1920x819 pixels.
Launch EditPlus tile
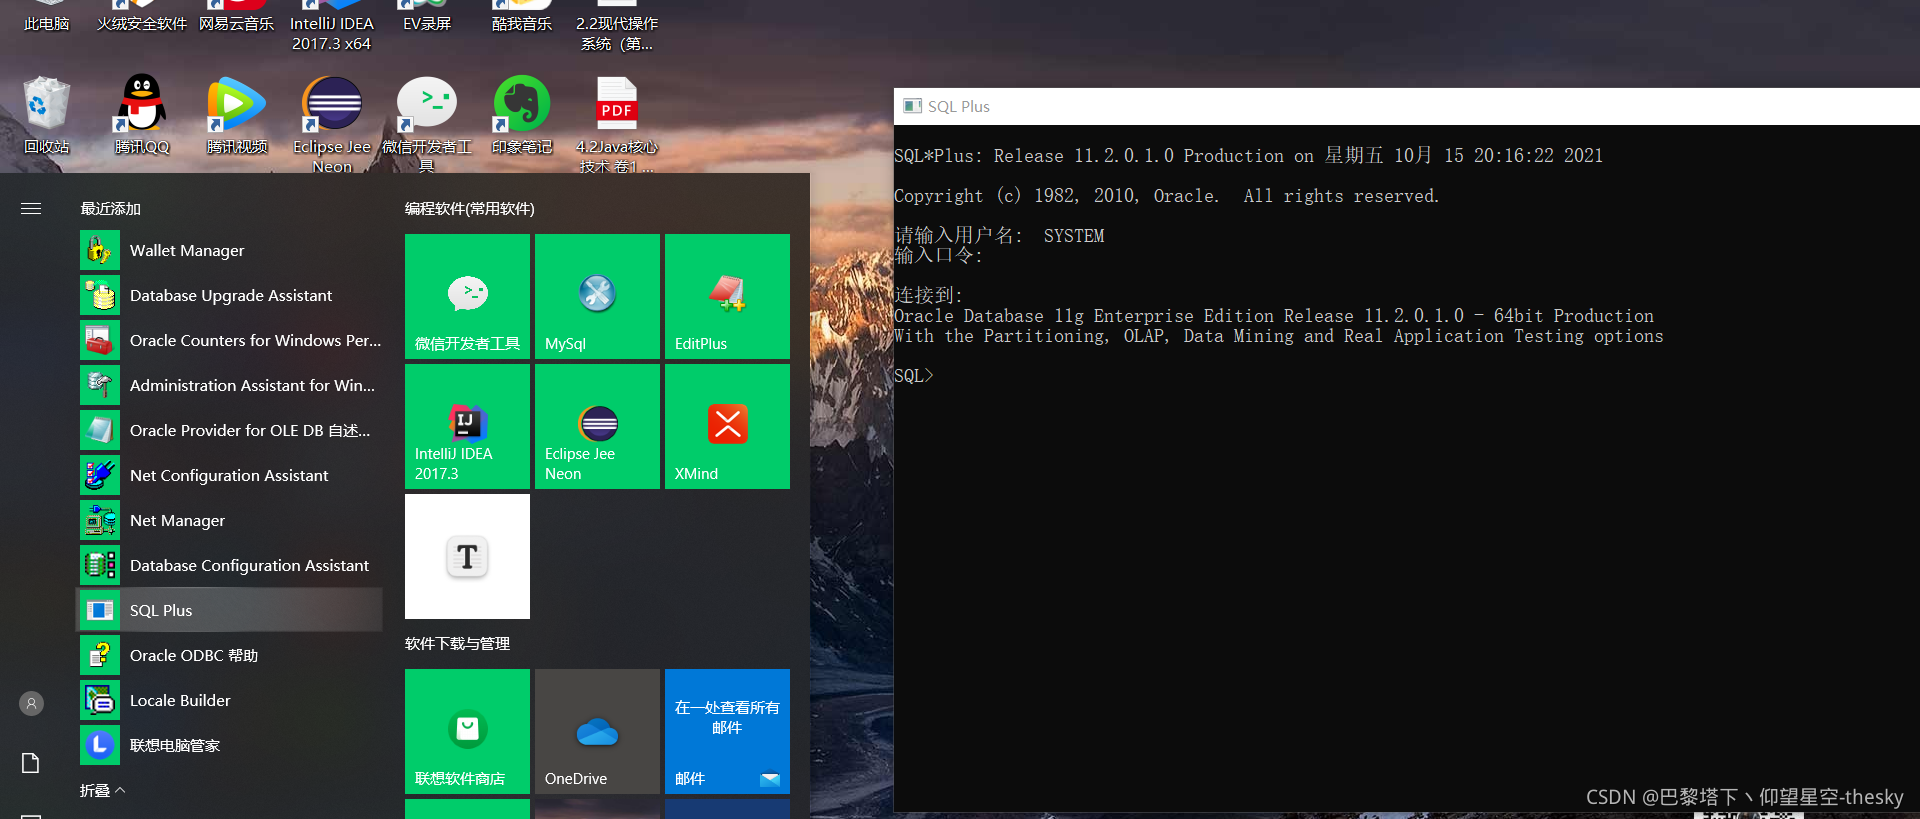(727, 296)
